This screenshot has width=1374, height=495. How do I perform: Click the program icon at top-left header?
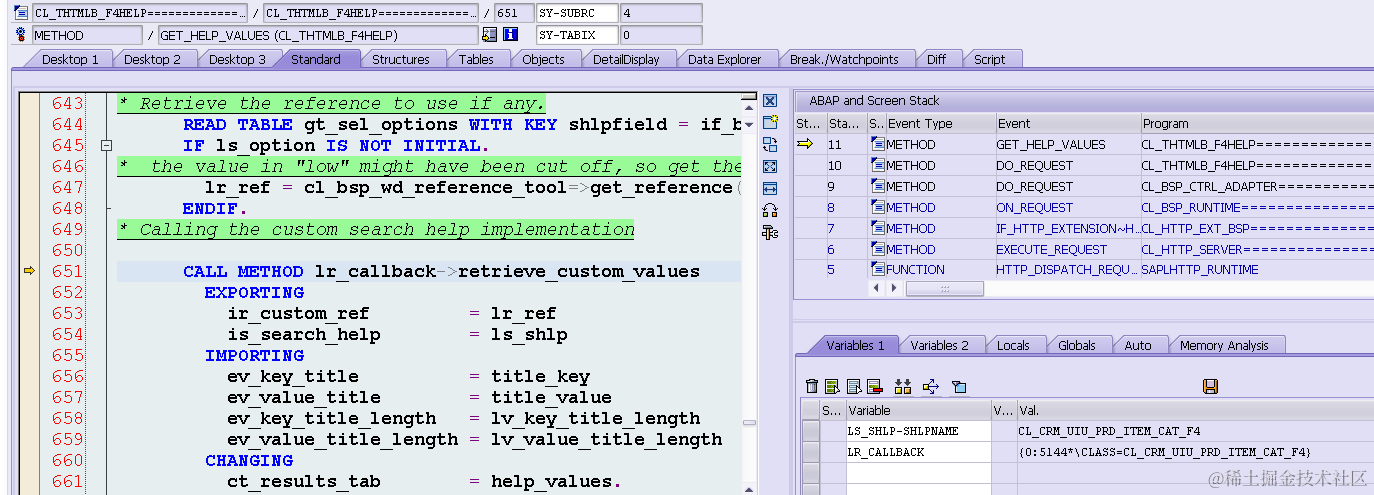point(22,13)
